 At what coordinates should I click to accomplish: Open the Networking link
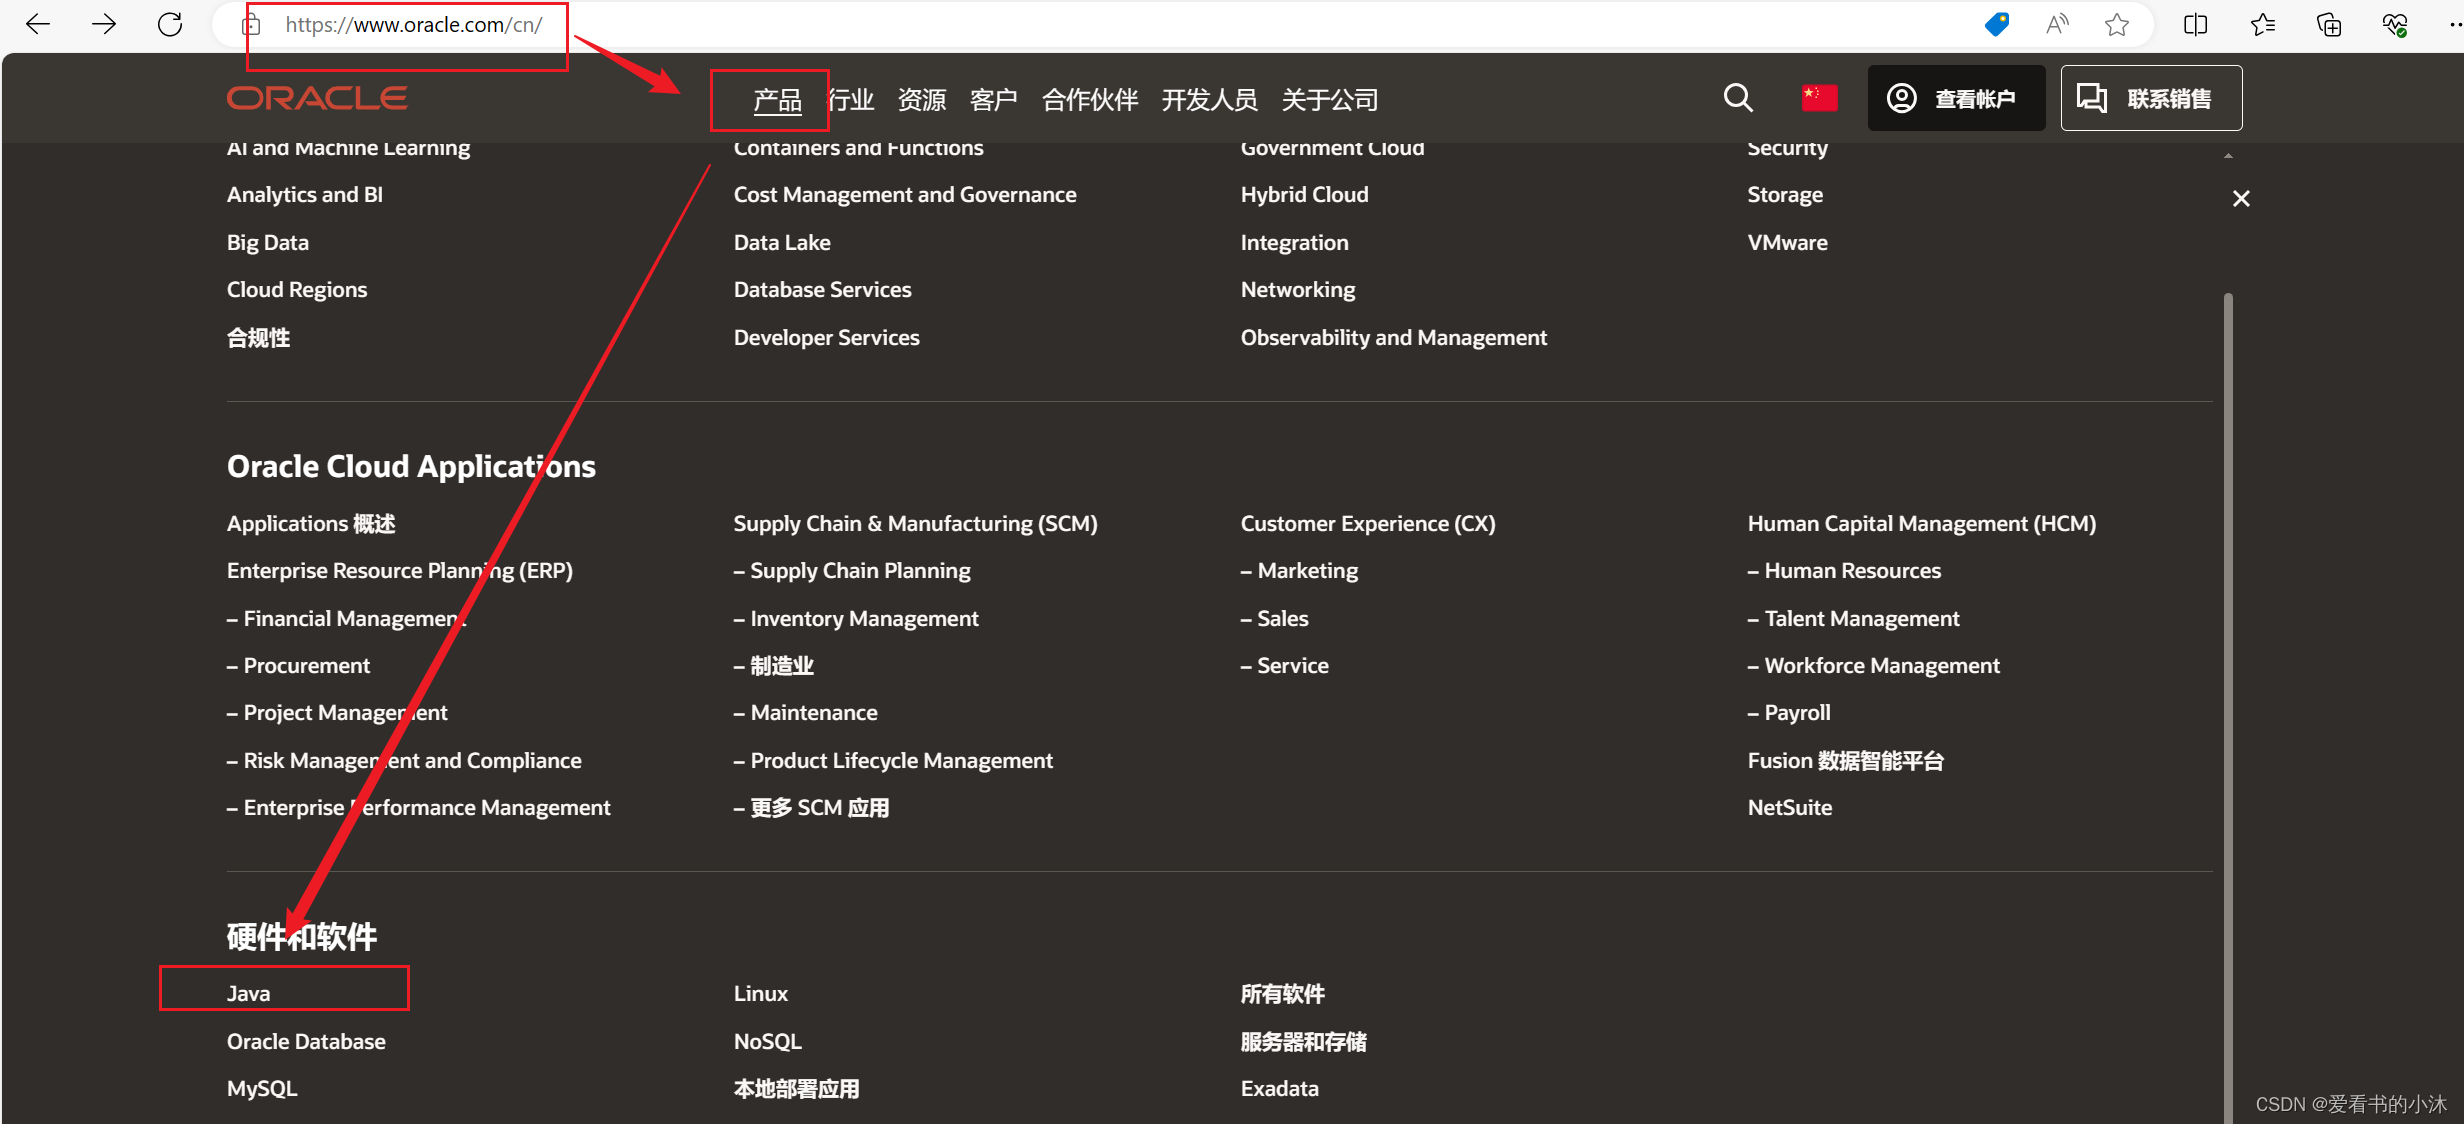pos(1298,289)
